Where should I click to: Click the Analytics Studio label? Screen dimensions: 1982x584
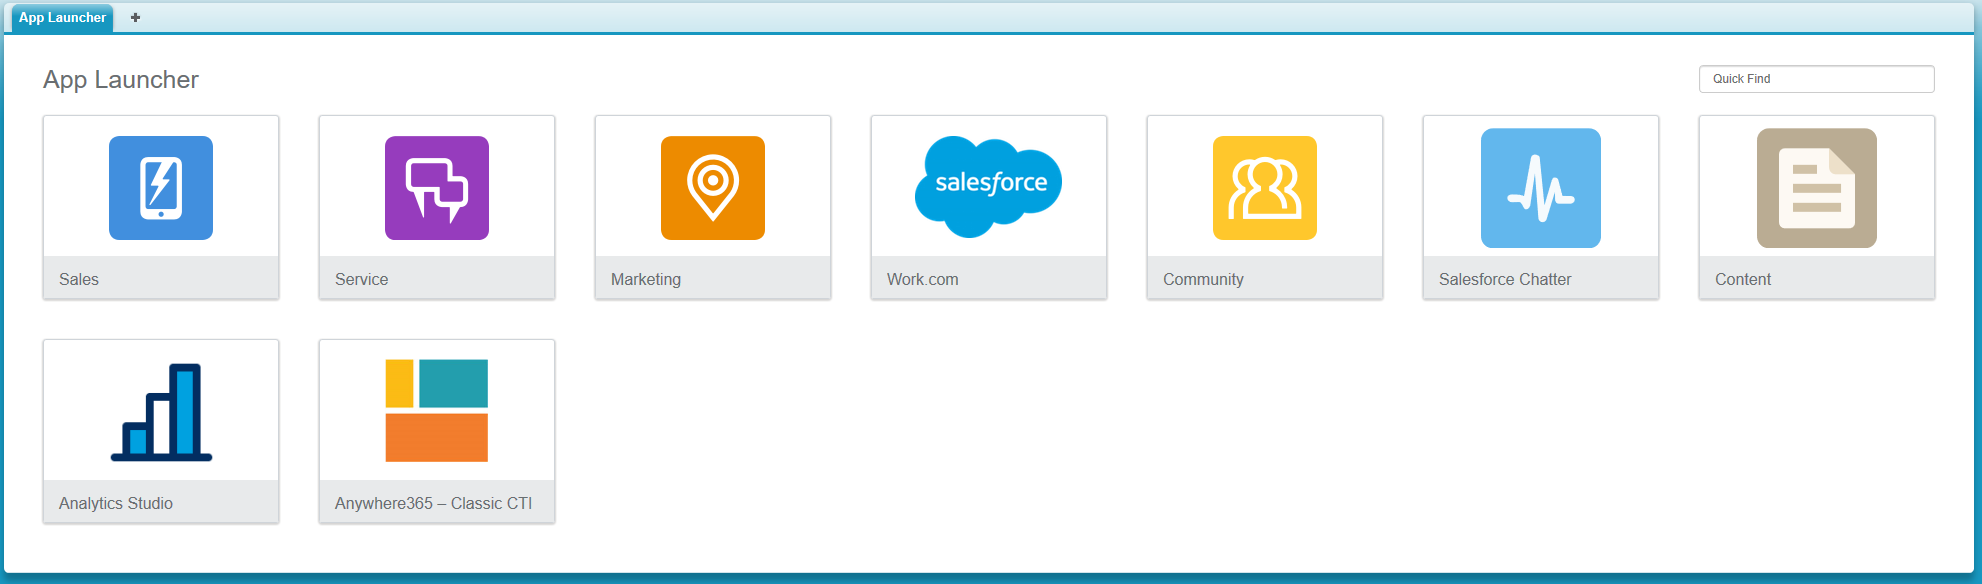click(x=116, y=504)
